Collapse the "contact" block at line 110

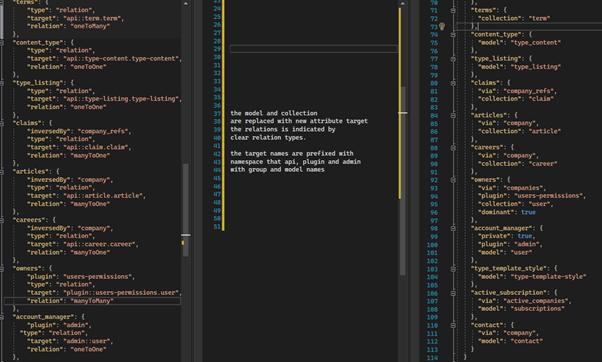pos(453,325)
